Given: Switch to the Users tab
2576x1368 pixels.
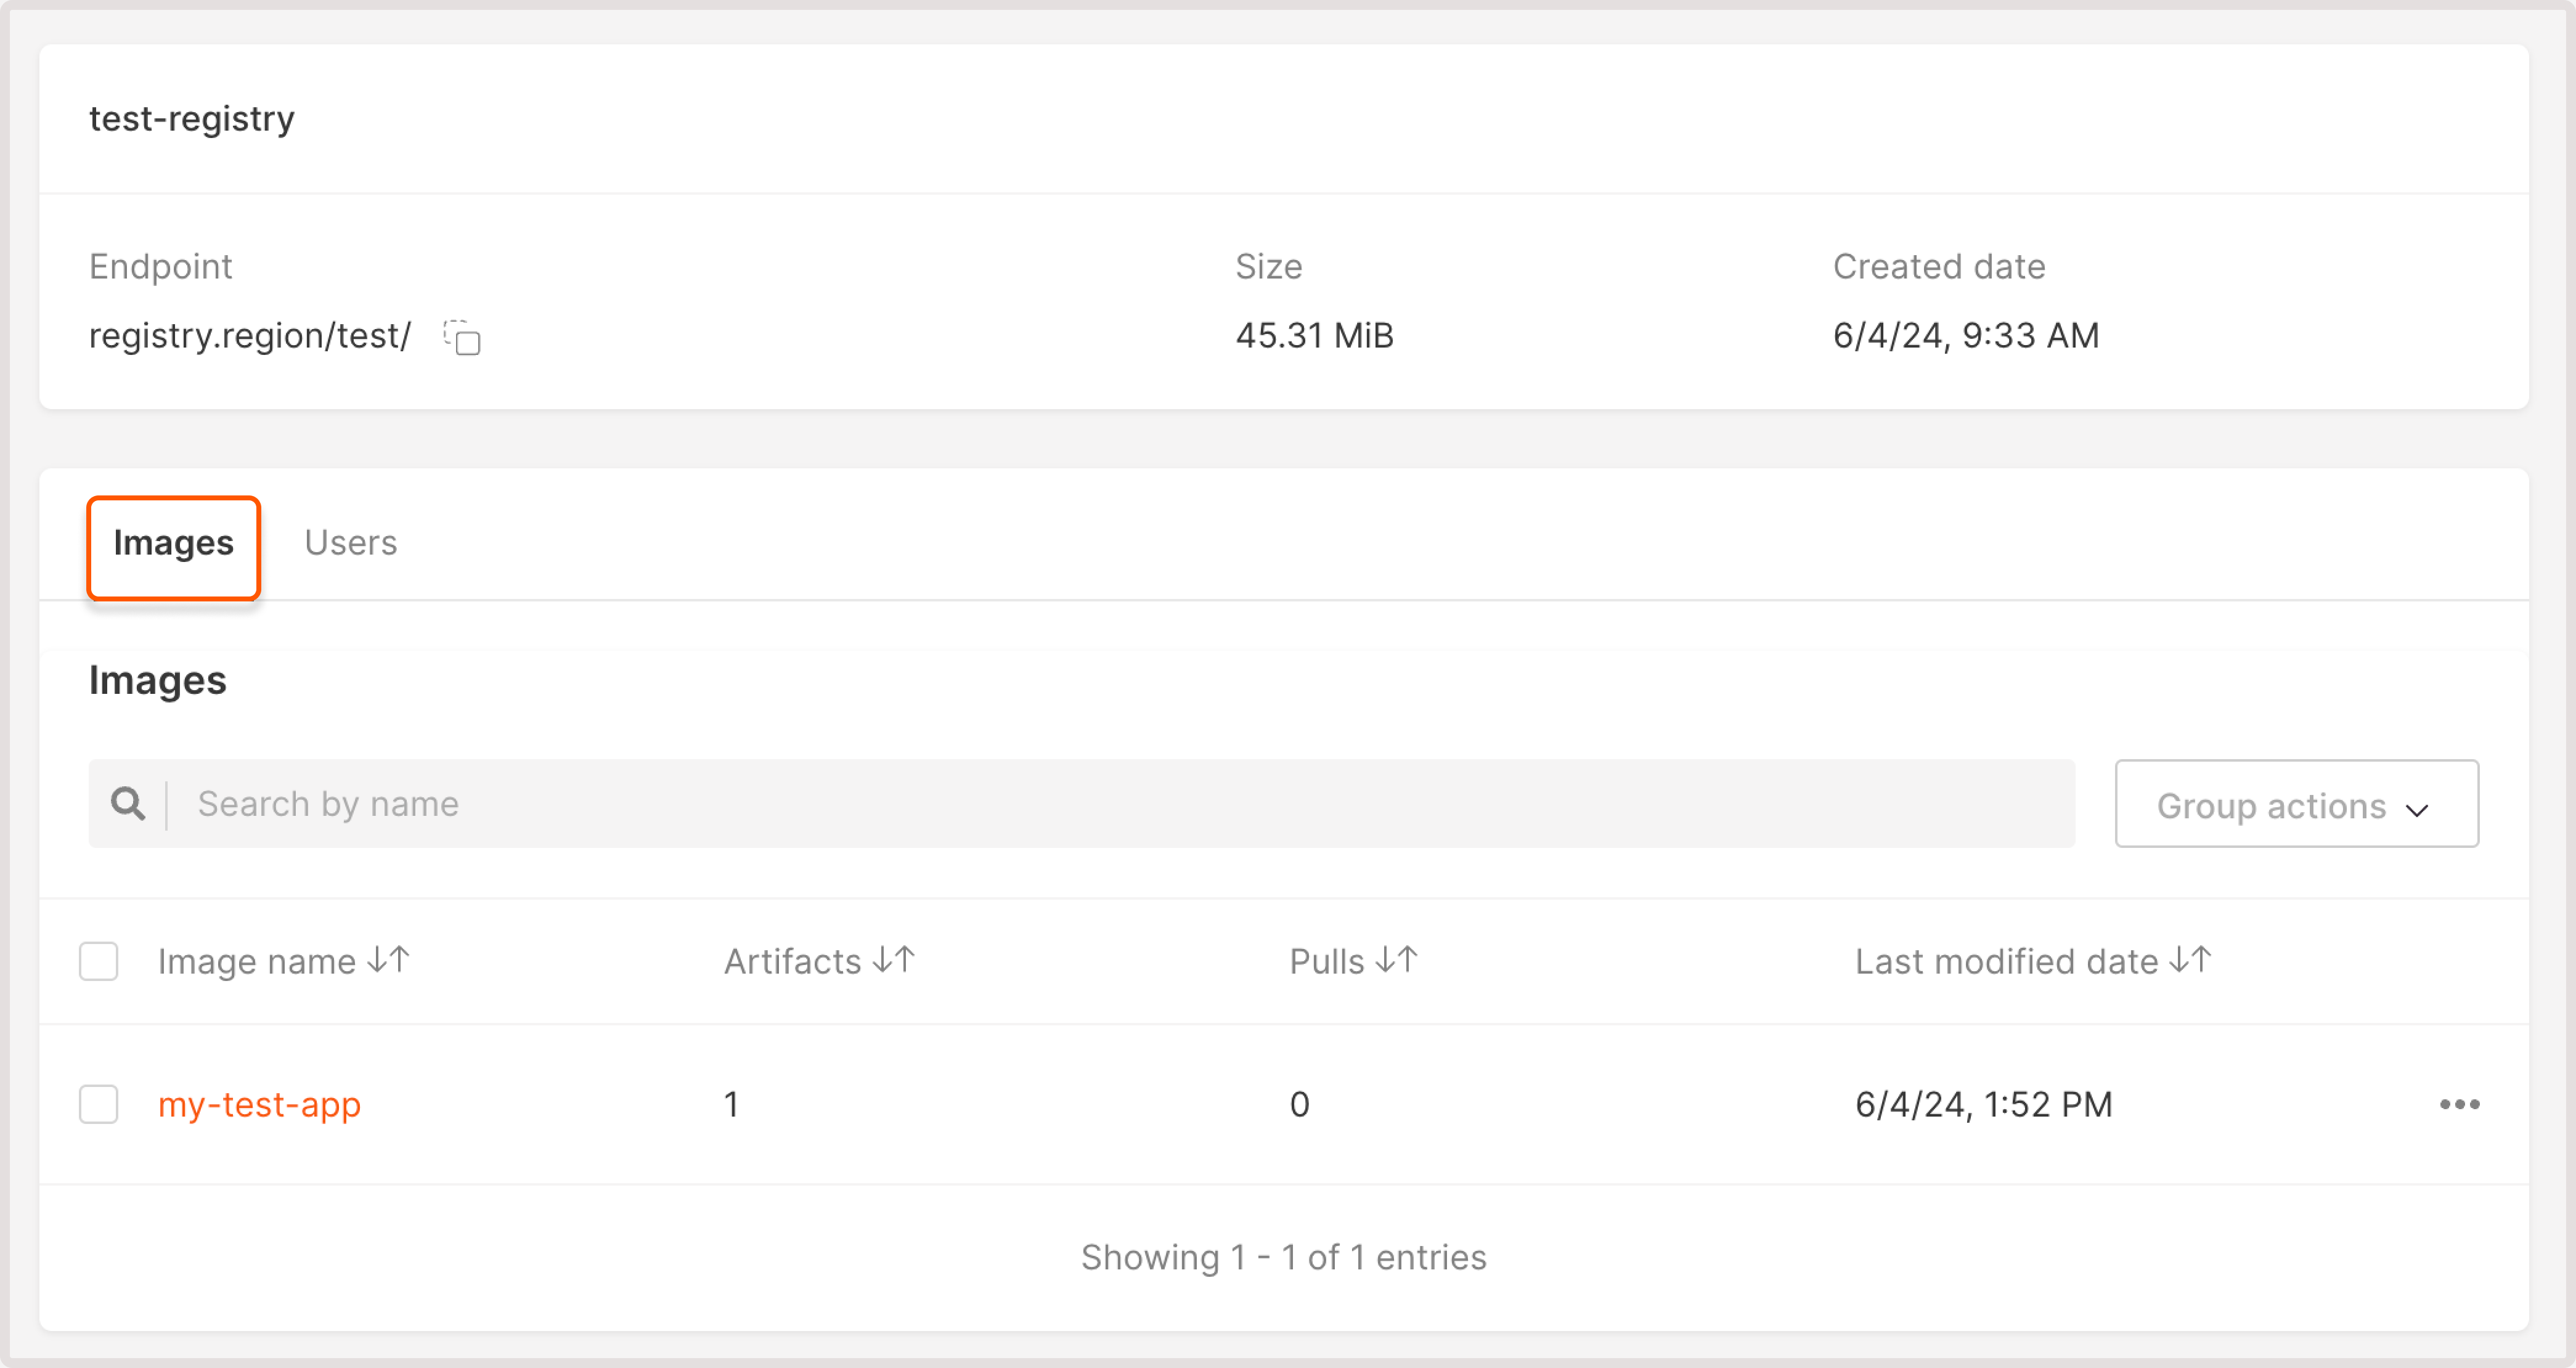Looking at the screenshot, I should 350,542.
